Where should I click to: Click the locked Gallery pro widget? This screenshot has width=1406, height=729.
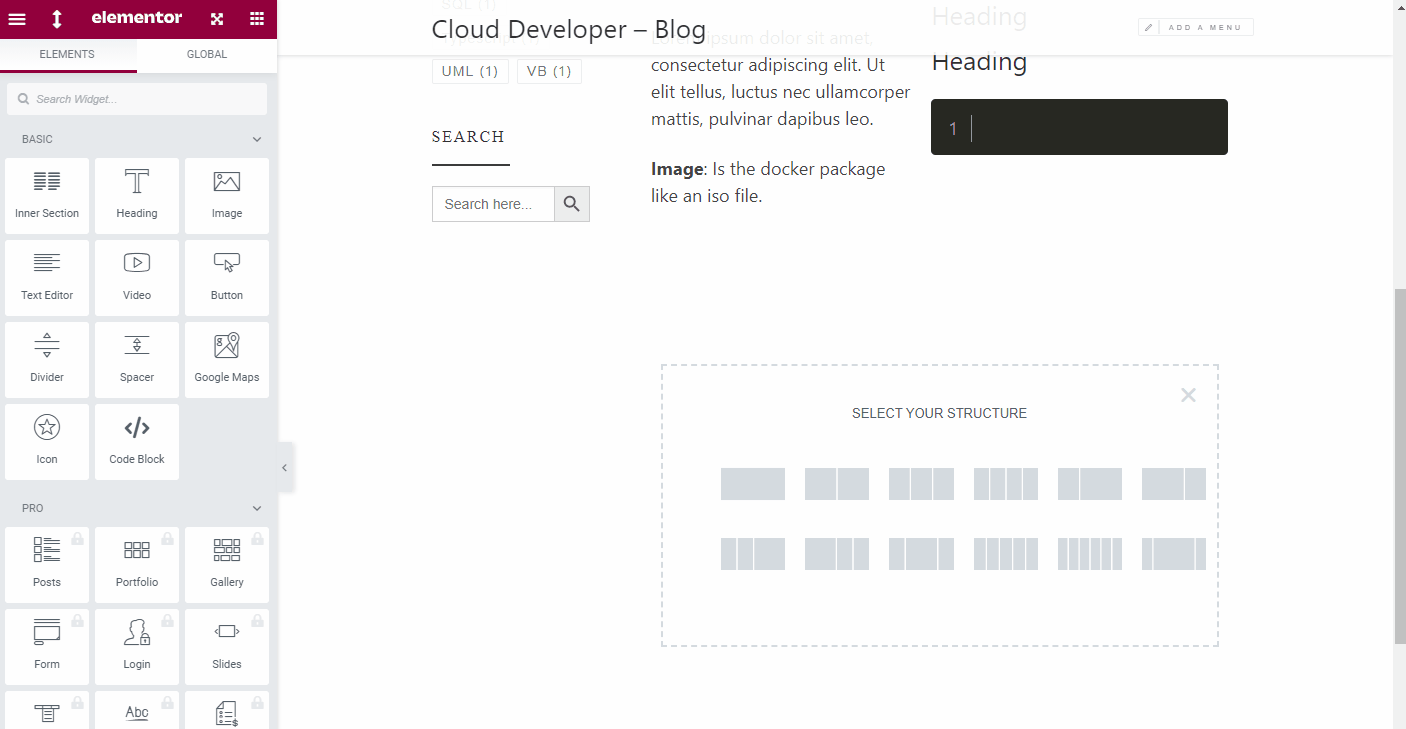coord(227,565)
